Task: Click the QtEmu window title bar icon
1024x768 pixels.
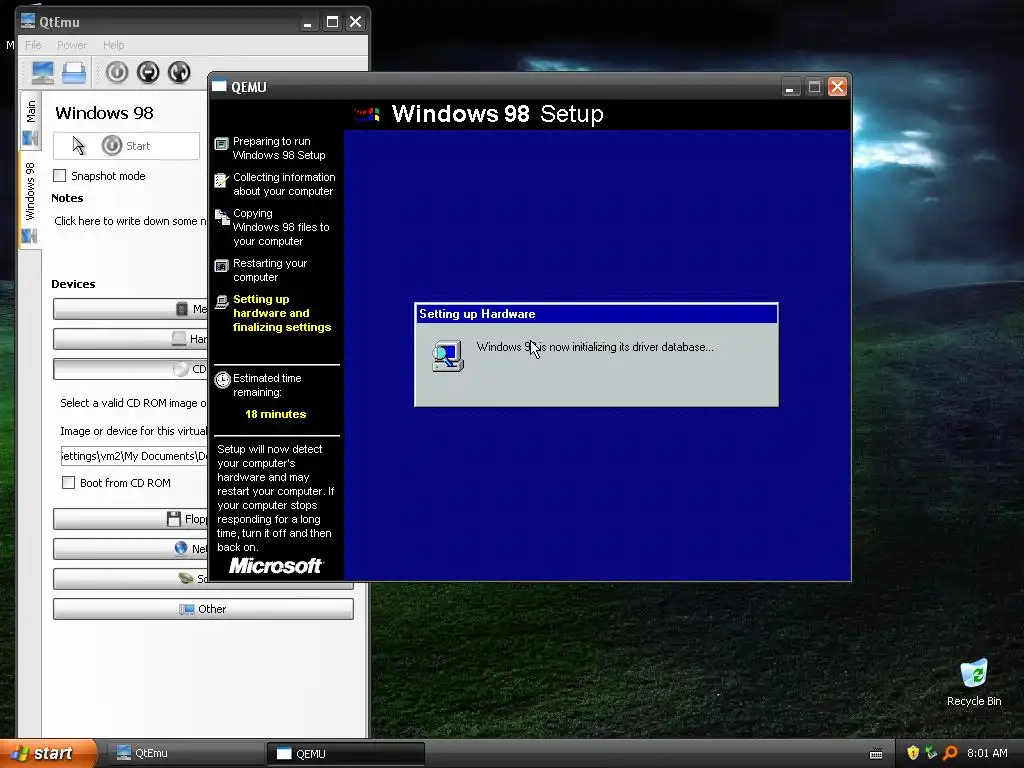Action: pos(27,21)
